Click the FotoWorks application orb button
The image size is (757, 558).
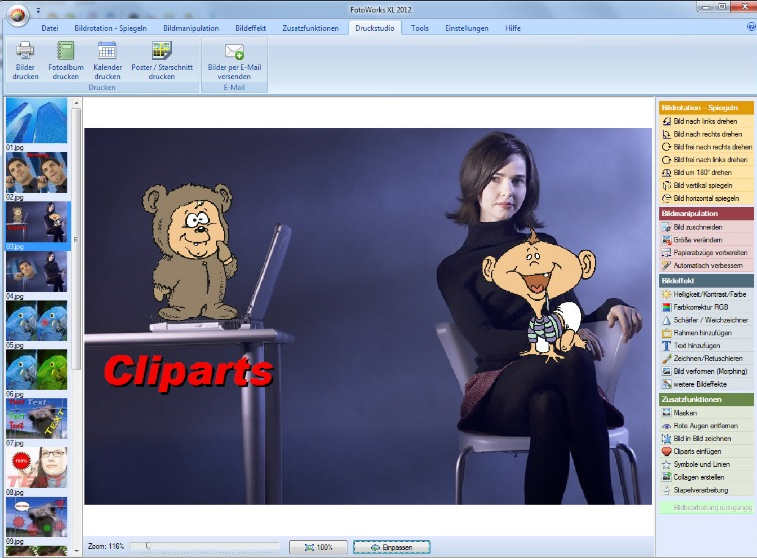click(x=17, y=14)
